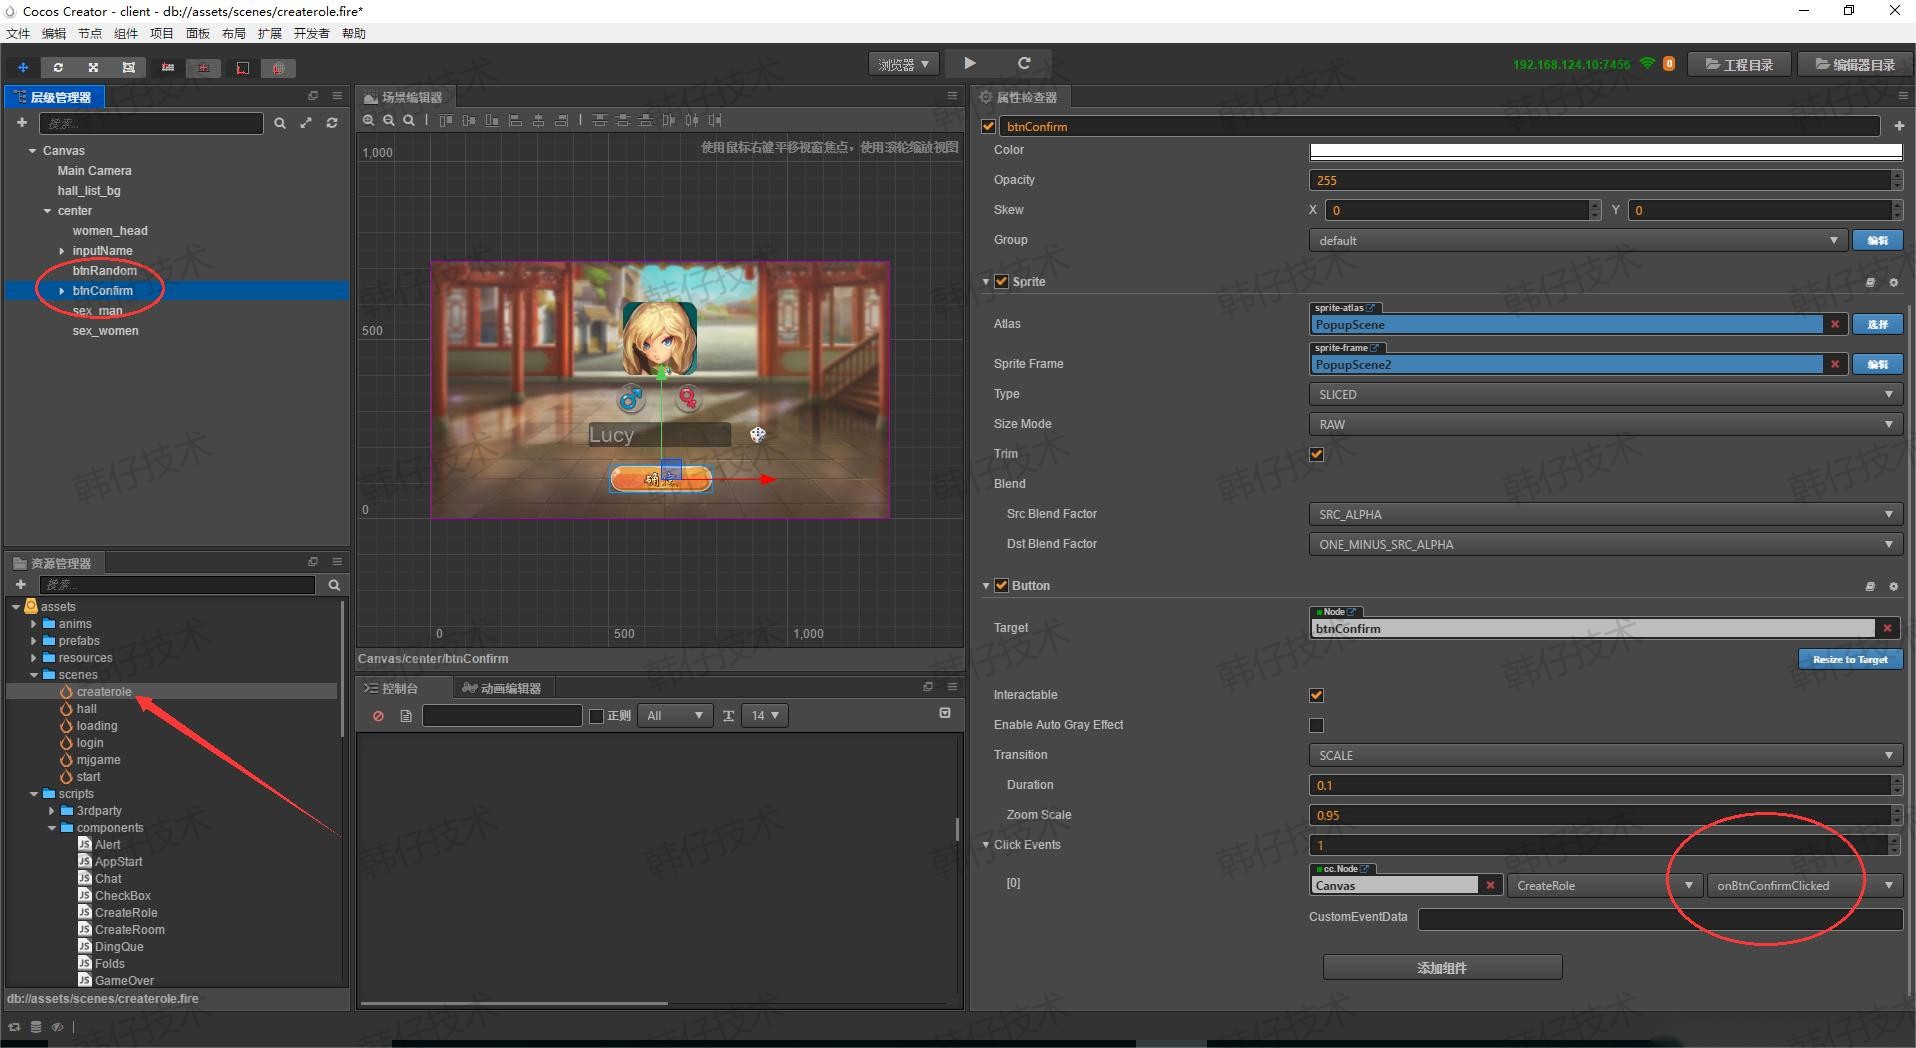Open Sprite component settings gear
The height and width of the screenshot is (1048, 1916).
(x=1893, y=282)
